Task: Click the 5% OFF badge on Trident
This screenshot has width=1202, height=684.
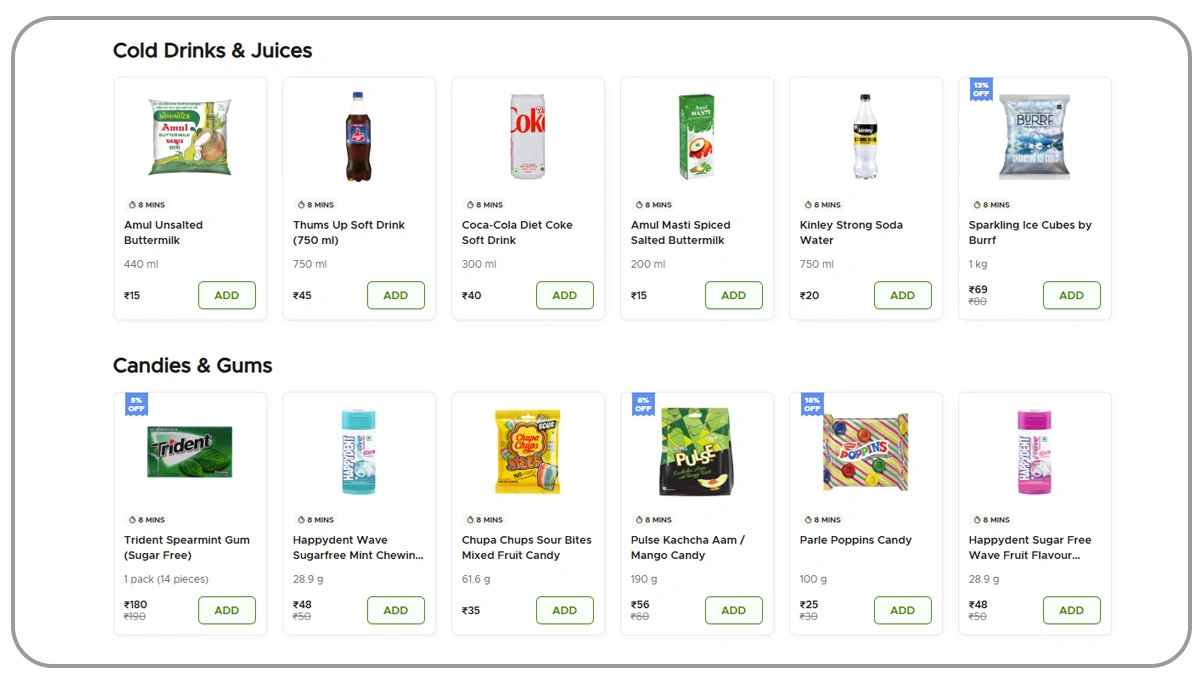Action: click(x=136, y=404)
